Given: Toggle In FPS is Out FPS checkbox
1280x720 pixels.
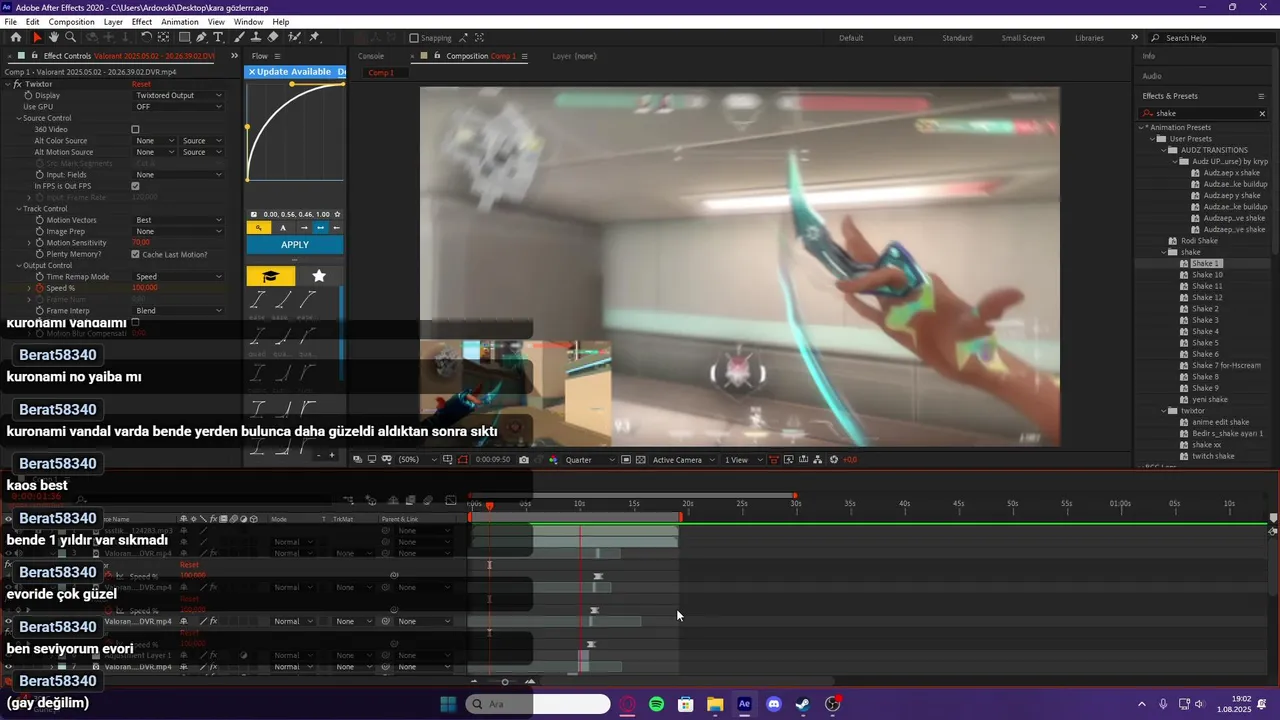Looking at the screenshot, I should (136, 186).
